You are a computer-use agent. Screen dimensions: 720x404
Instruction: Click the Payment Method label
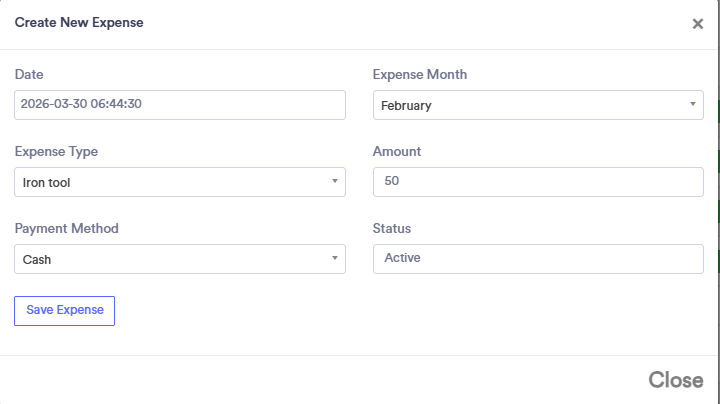click(x=66, y=228)
